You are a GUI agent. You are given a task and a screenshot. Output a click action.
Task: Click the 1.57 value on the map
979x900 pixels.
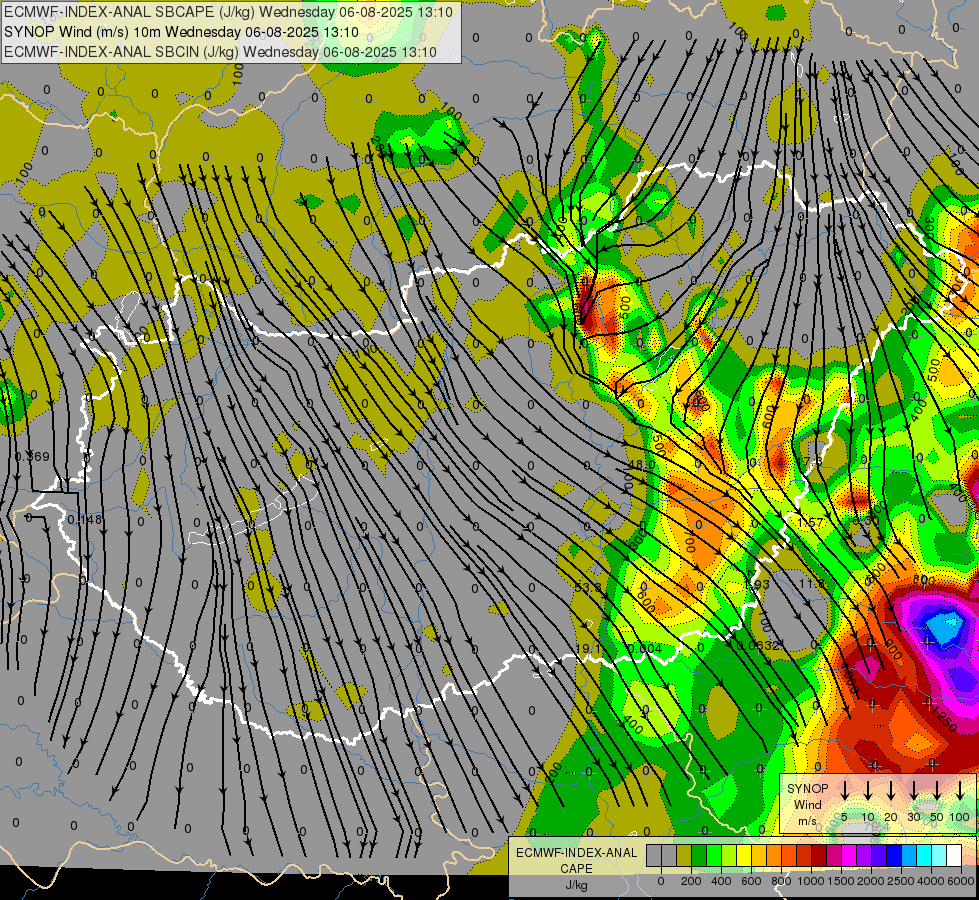tap(811, 522)
